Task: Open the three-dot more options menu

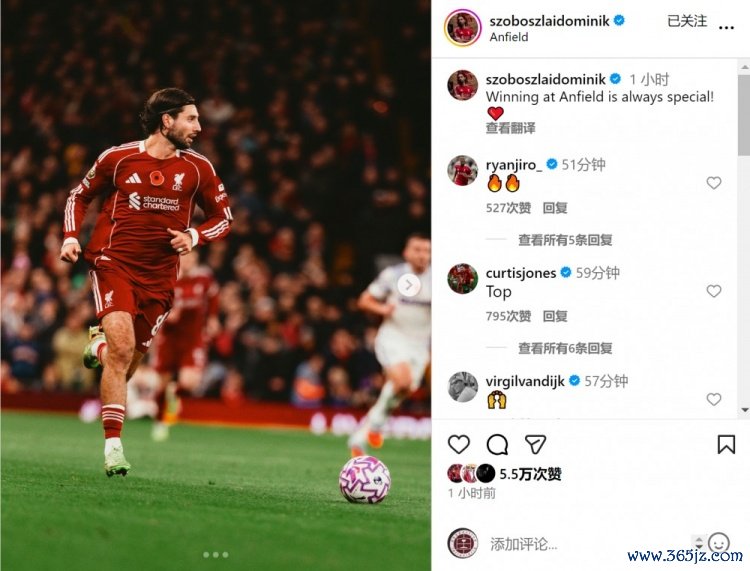Action: [726, 27]
